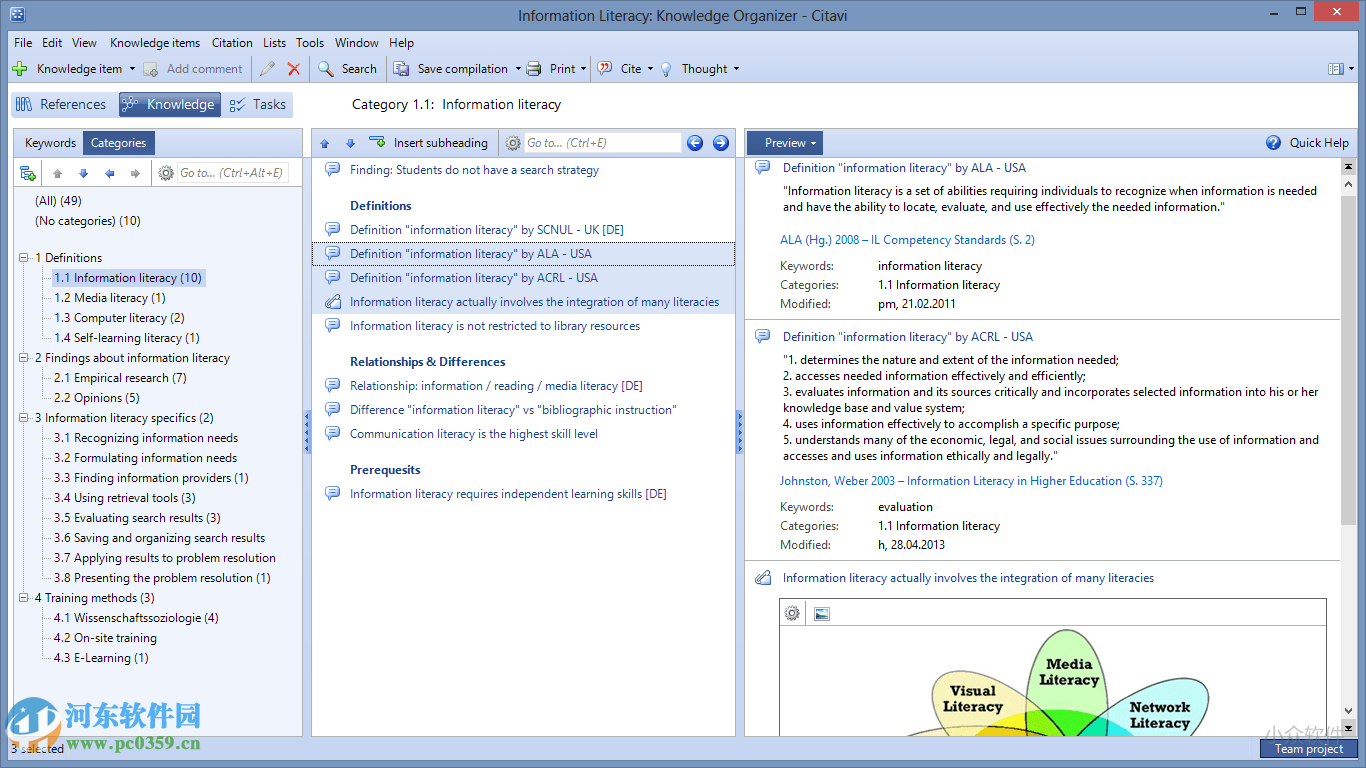This screenshot has height=768, width=1366.
Task: Switch to the Tasks view
Action: 258,104
